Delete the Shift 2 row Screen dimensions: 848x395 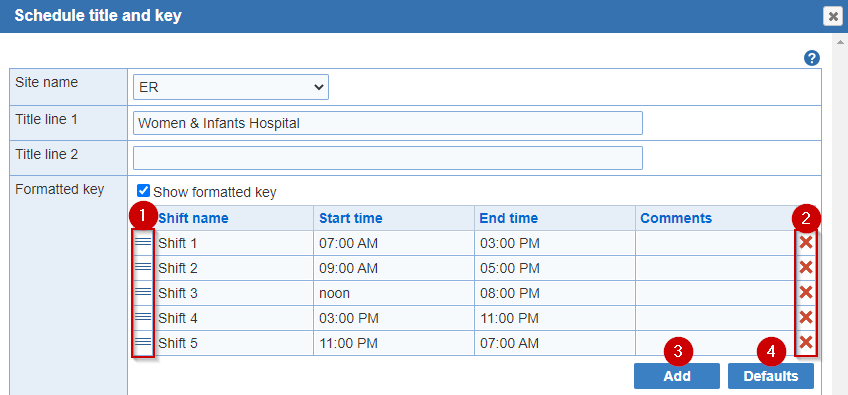click(x=806, y=267)
